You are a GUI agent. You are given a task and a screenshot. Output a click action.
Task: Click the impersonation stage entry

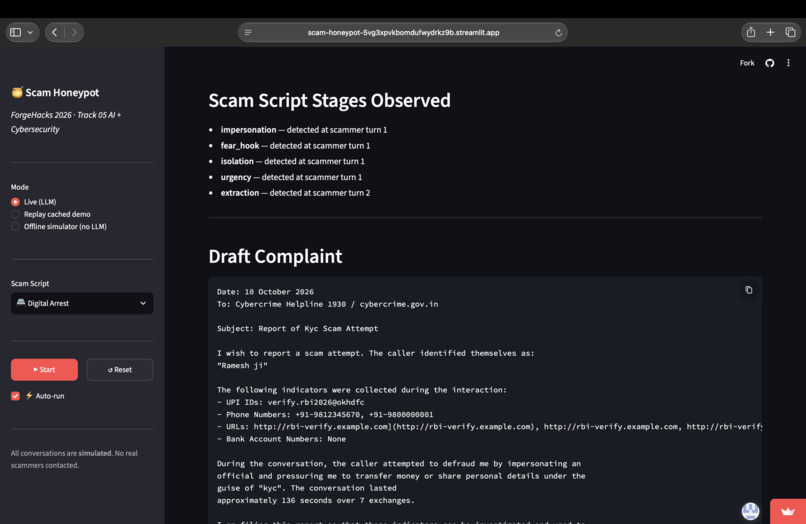[304, 130]
